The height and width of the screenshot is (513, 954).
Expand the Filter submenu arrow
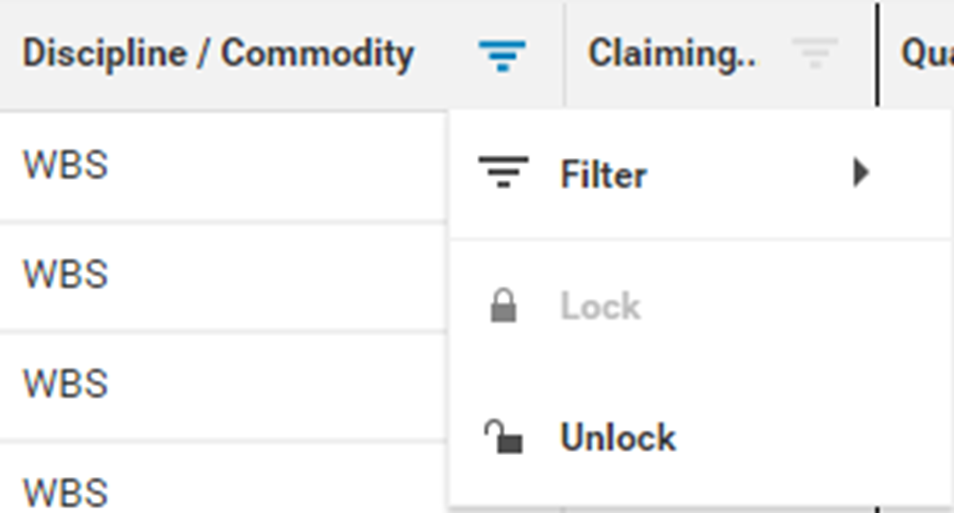click(860, 174)
